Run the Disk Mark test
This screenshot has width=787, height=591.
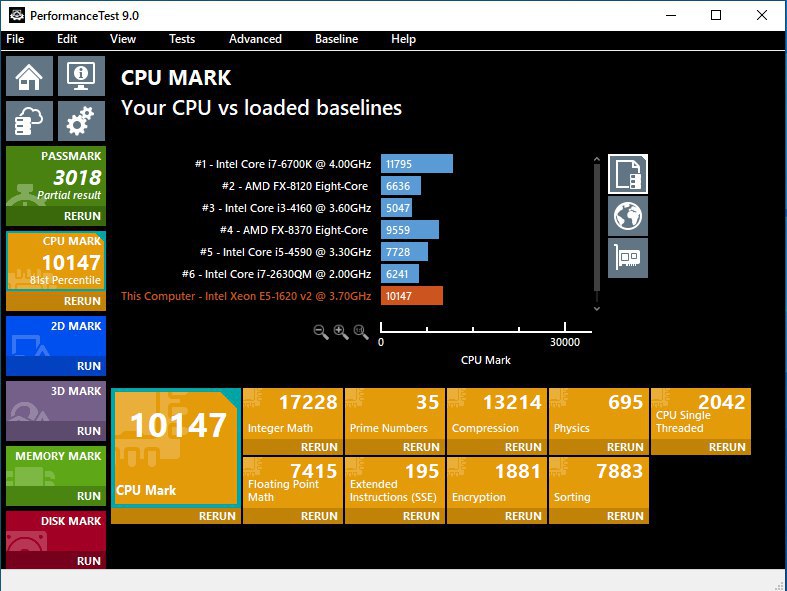click(56, 561)
